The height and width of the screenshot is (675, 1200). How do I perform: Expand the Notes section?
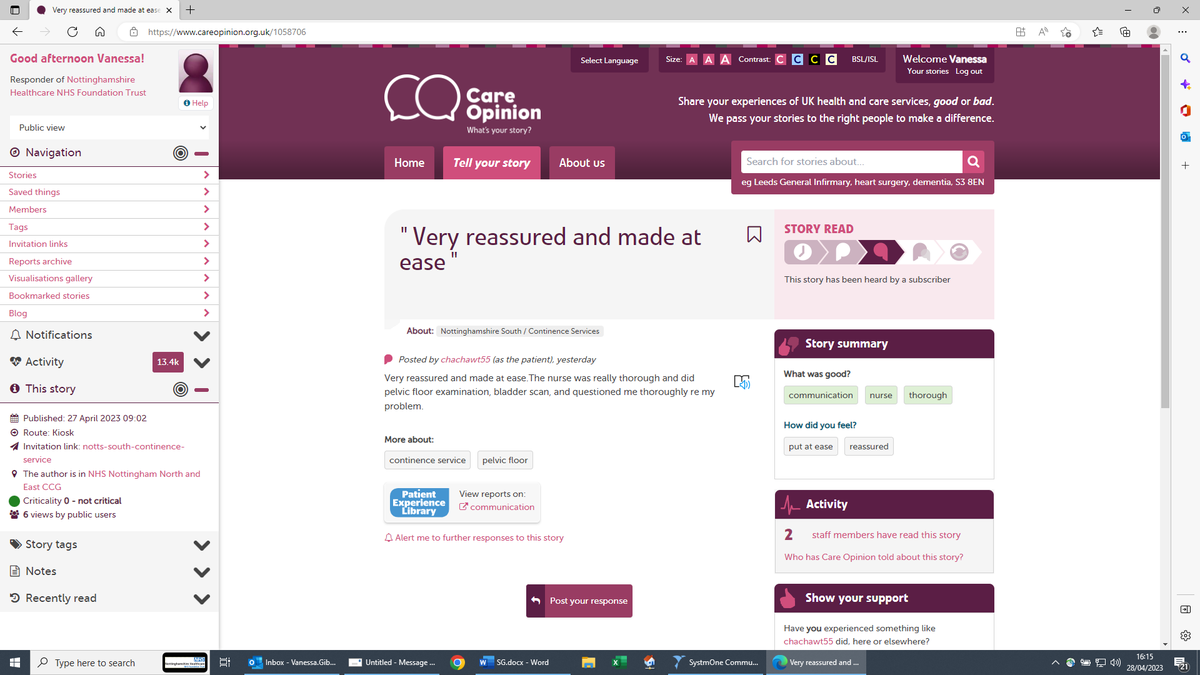click(x=202, y=573)
